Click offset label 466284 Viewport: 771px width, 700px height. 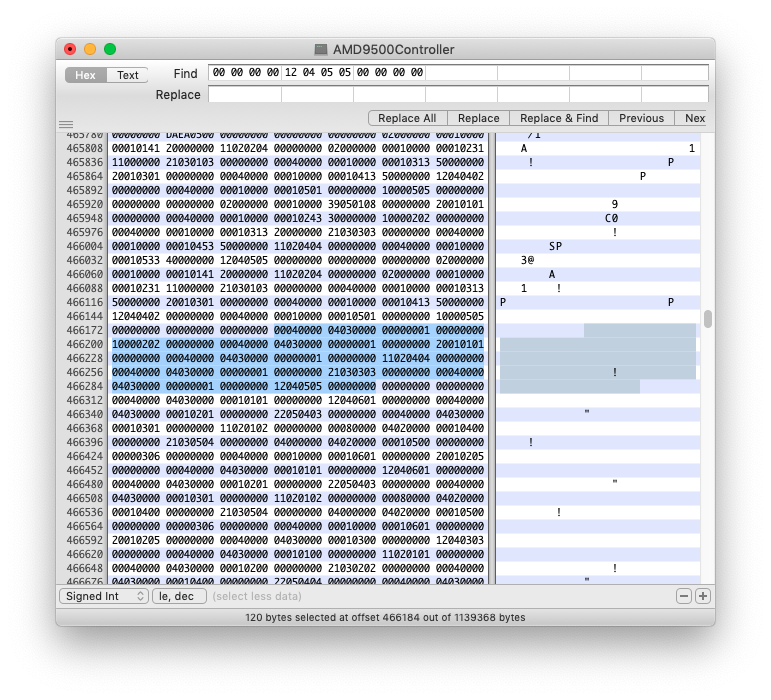(85, 386)
